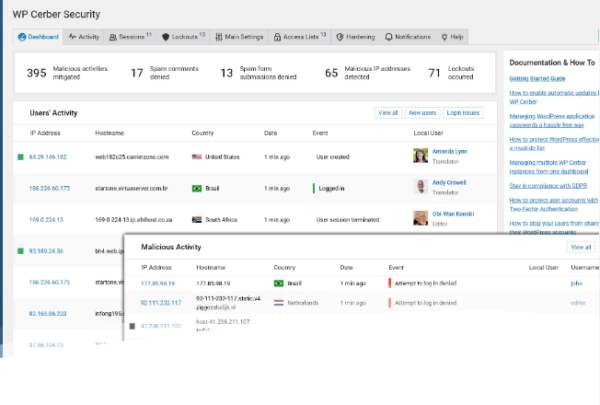Click the Activity pulse icon
Screen dimensions: 600x405
point(72,37)
